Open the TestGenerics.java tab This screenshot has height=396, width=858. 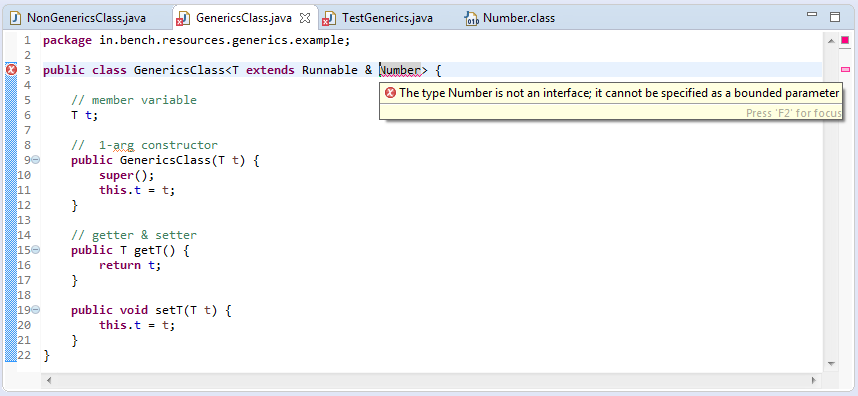[x=387, y=18]
